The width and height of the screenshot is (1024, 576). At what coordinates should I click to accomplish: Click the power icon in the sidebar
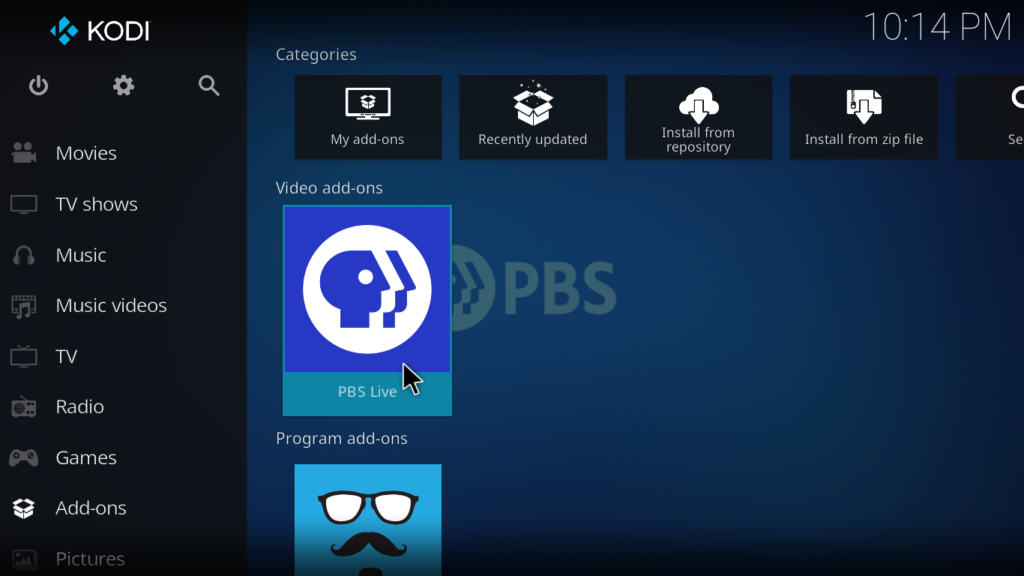click(38, 86)
